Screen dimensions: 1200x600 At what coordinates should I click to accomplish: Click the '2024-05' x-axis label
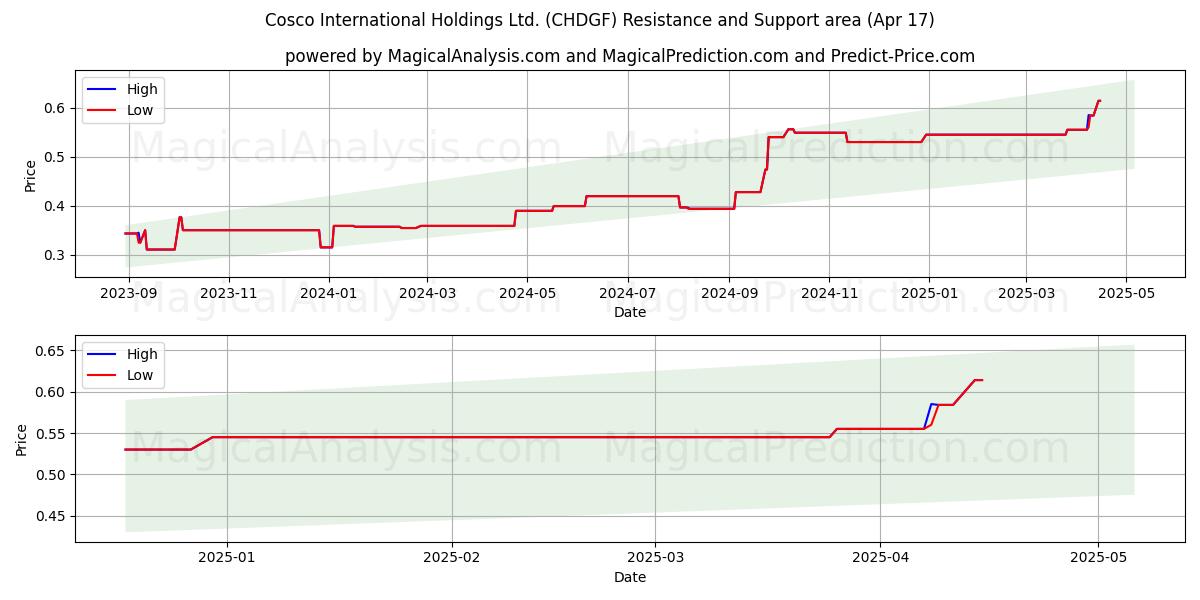(x=527, y=293)
